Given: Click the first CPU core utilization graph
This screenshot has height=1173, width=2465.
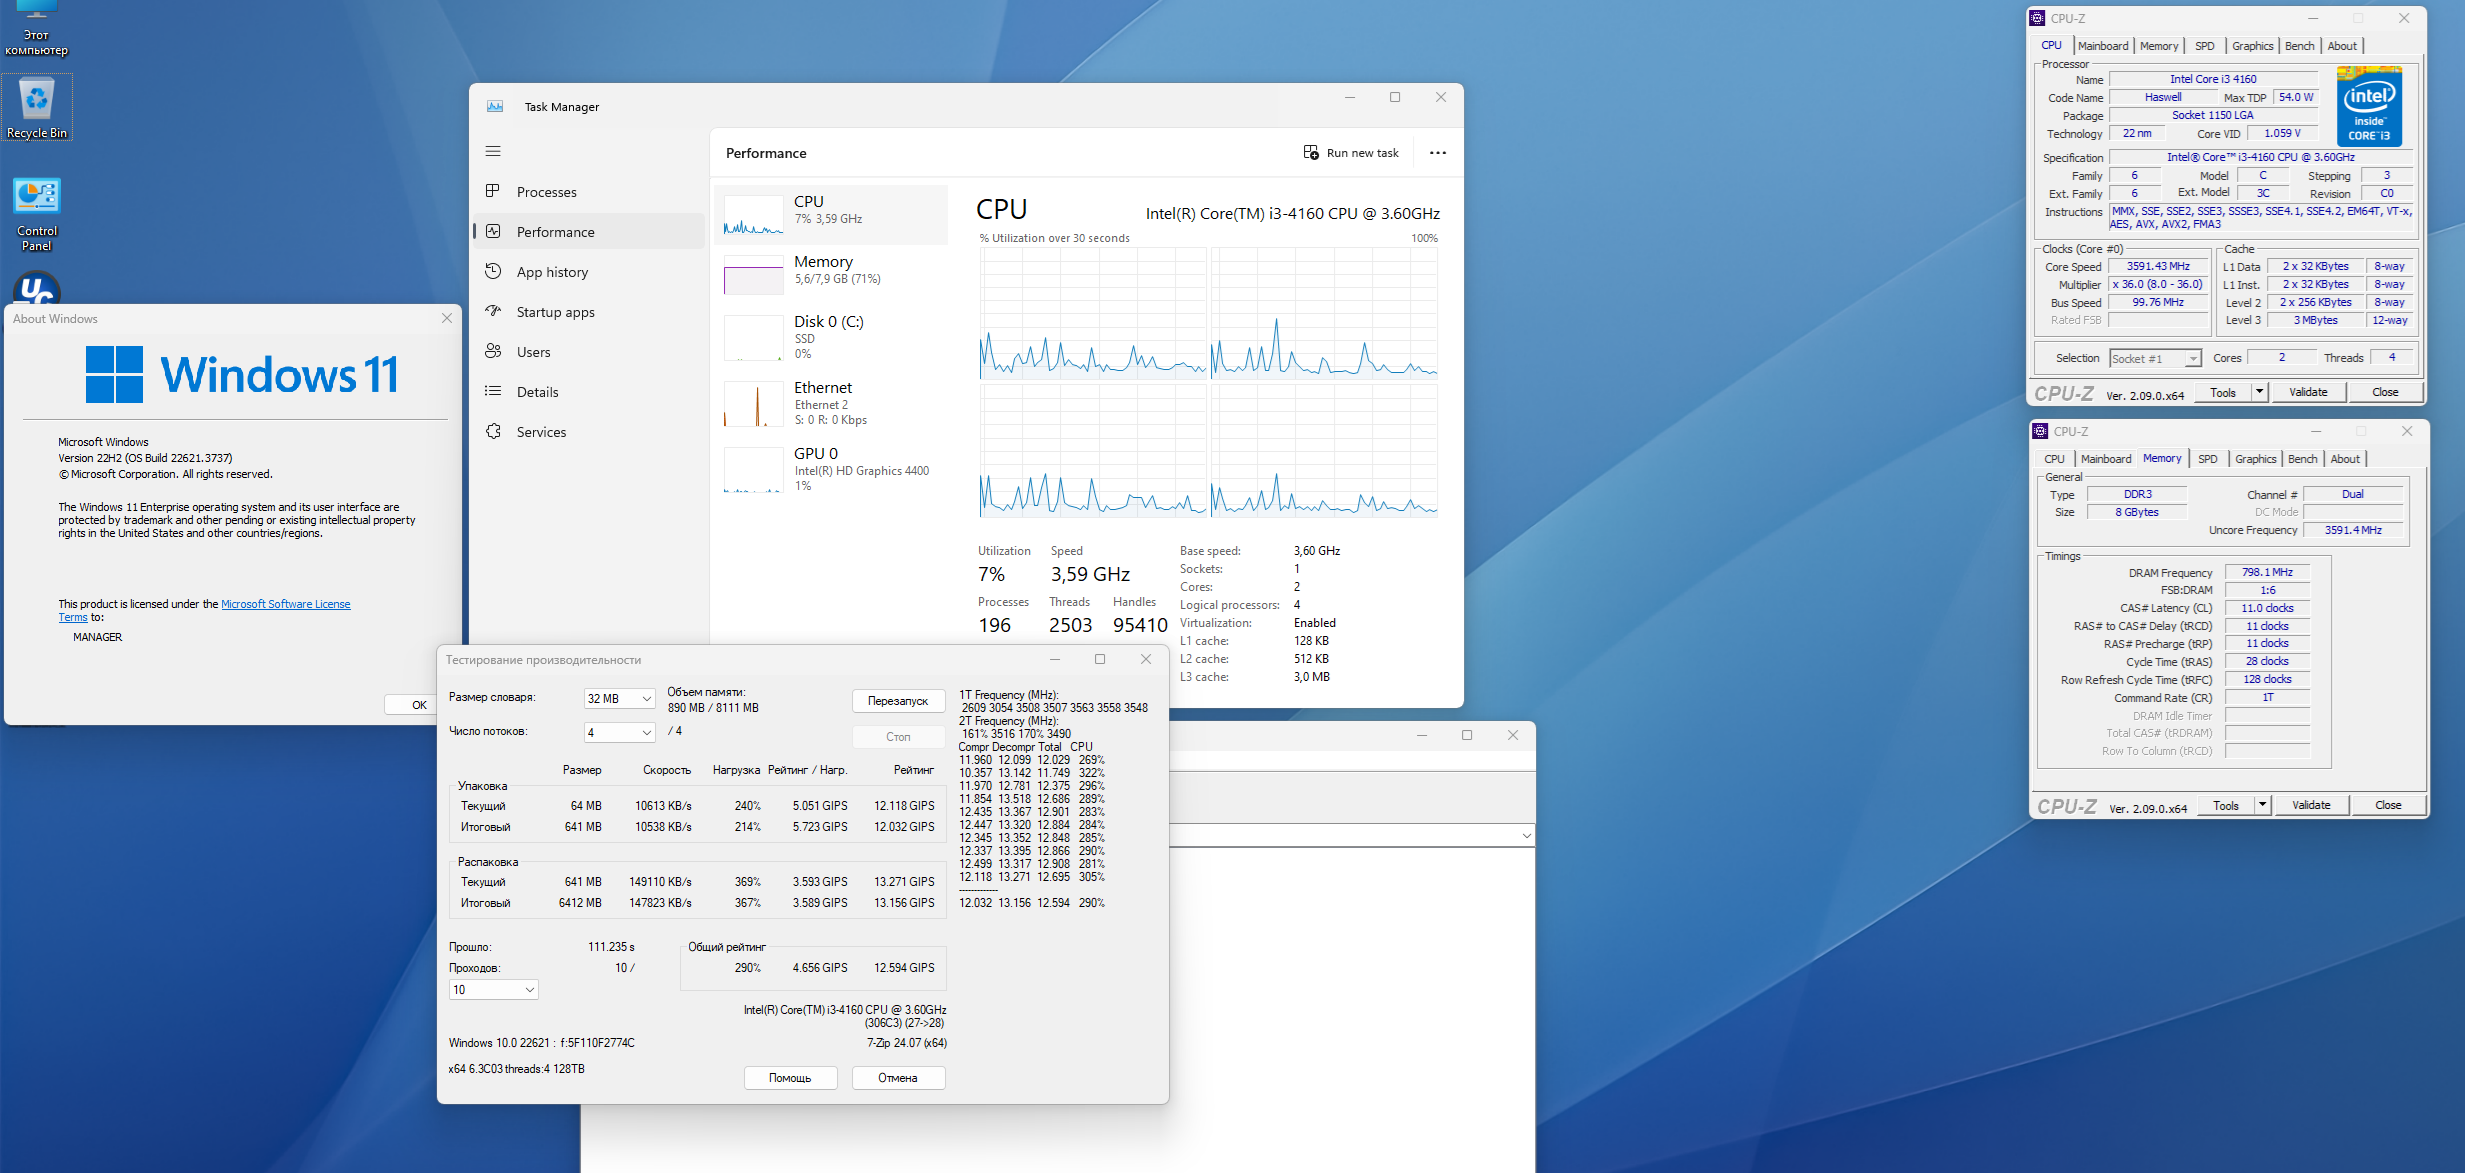Looking at the screenshot, I should point(1093,313).
